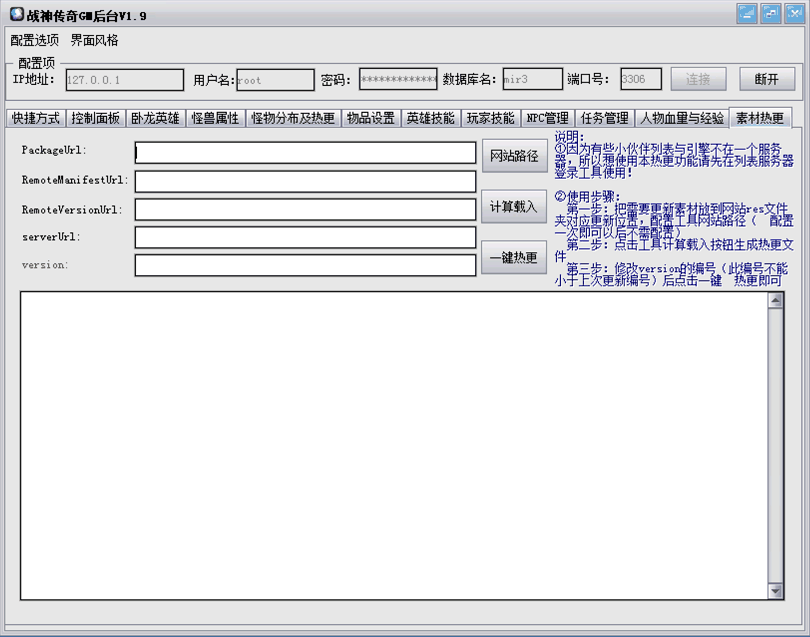The width and height of the screenshot is (810, 637).
Task: Click the 用户名 input field
Action: pos(275,80)
